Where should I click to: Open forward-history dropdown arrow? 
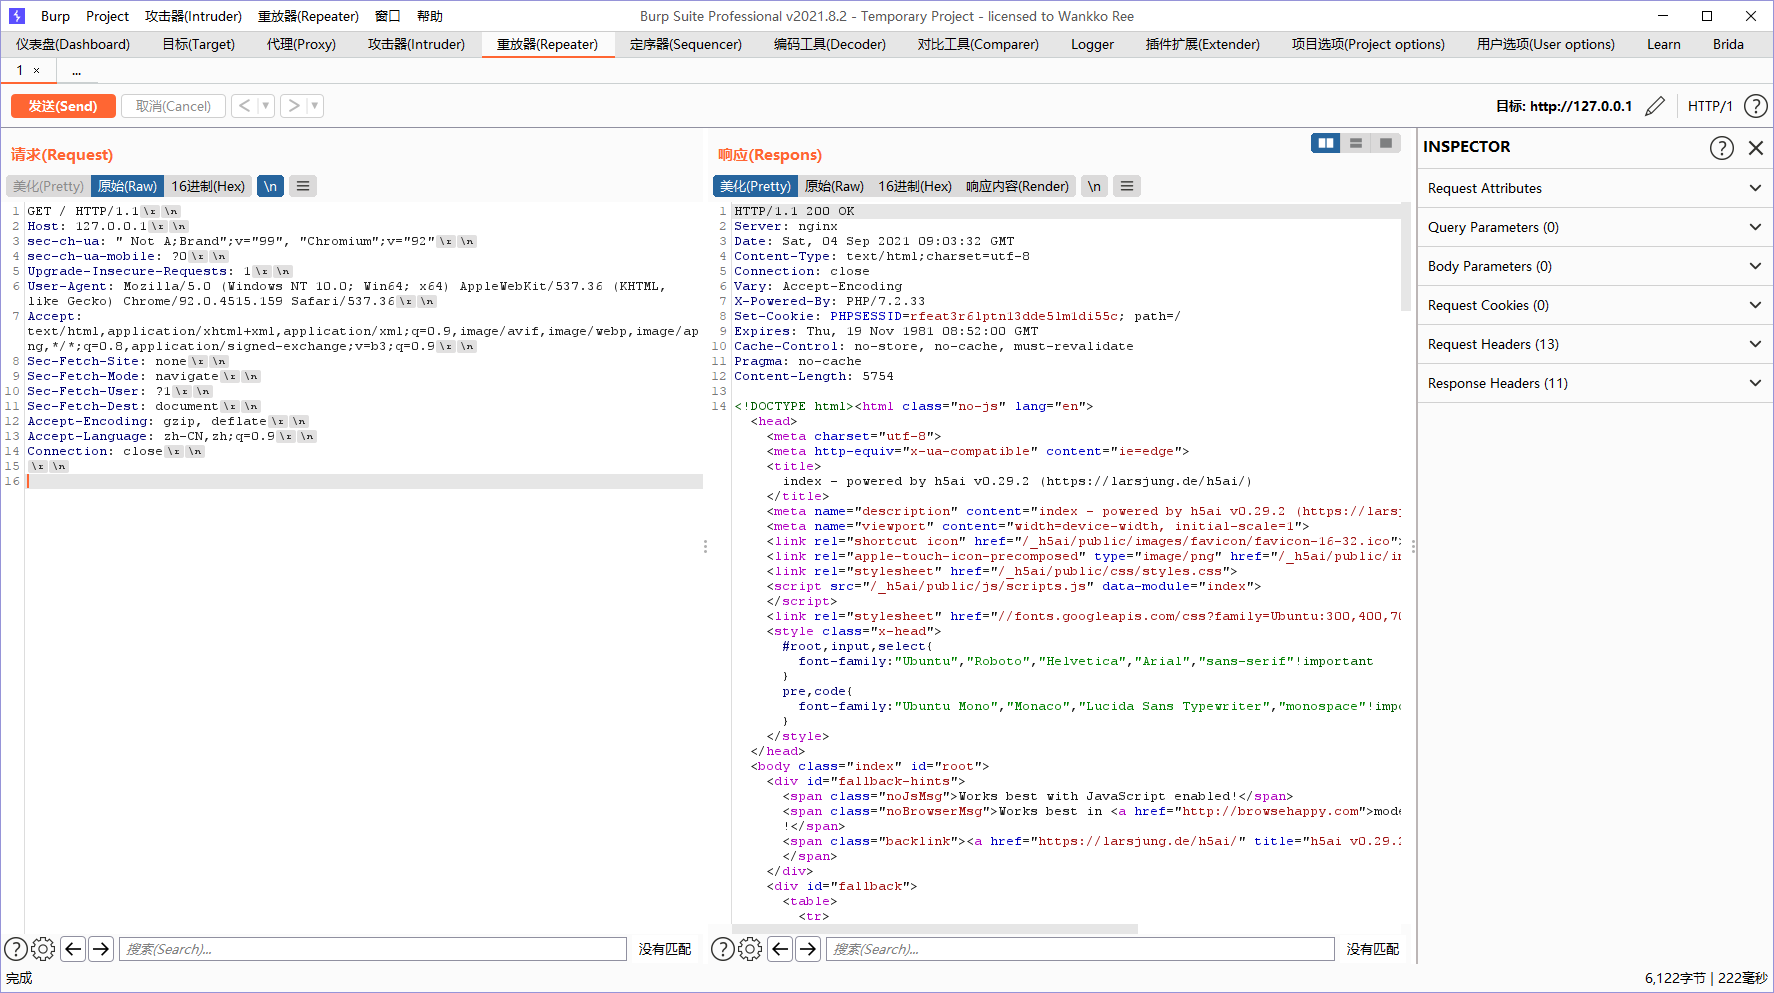click(315, 106)
